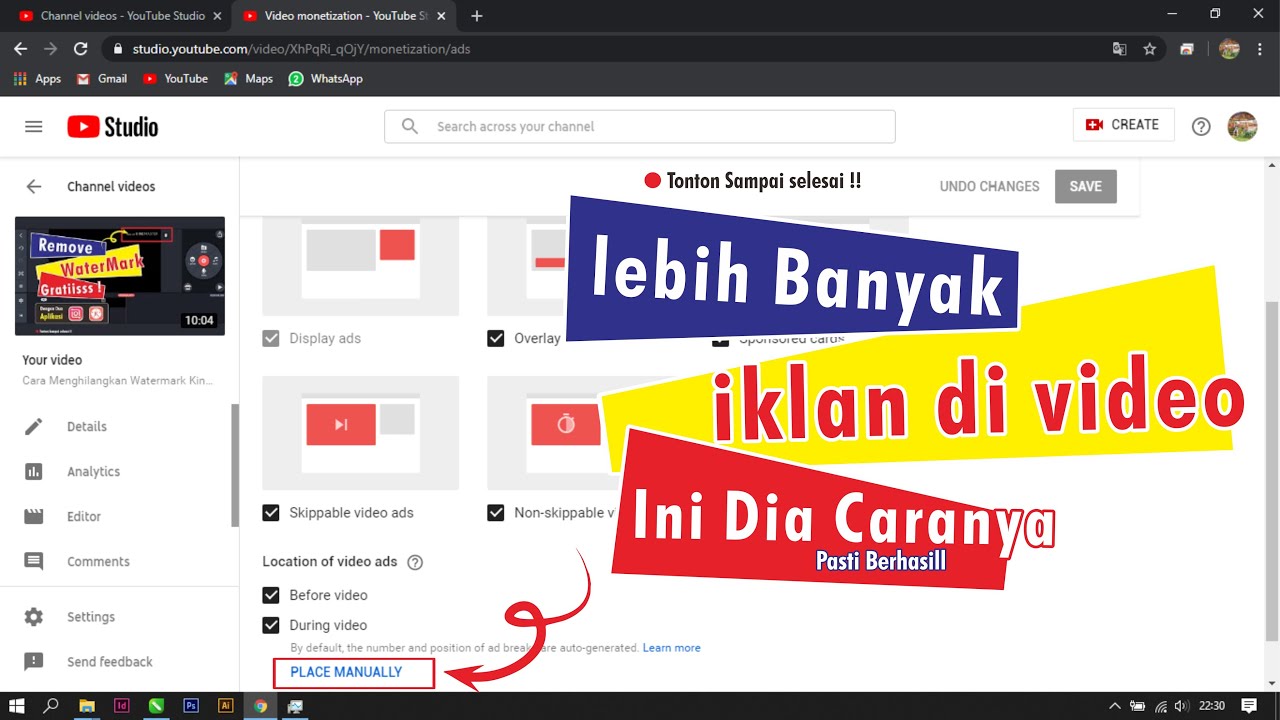
Task: Bookmark this page with the star icon
Action: 1150,49
